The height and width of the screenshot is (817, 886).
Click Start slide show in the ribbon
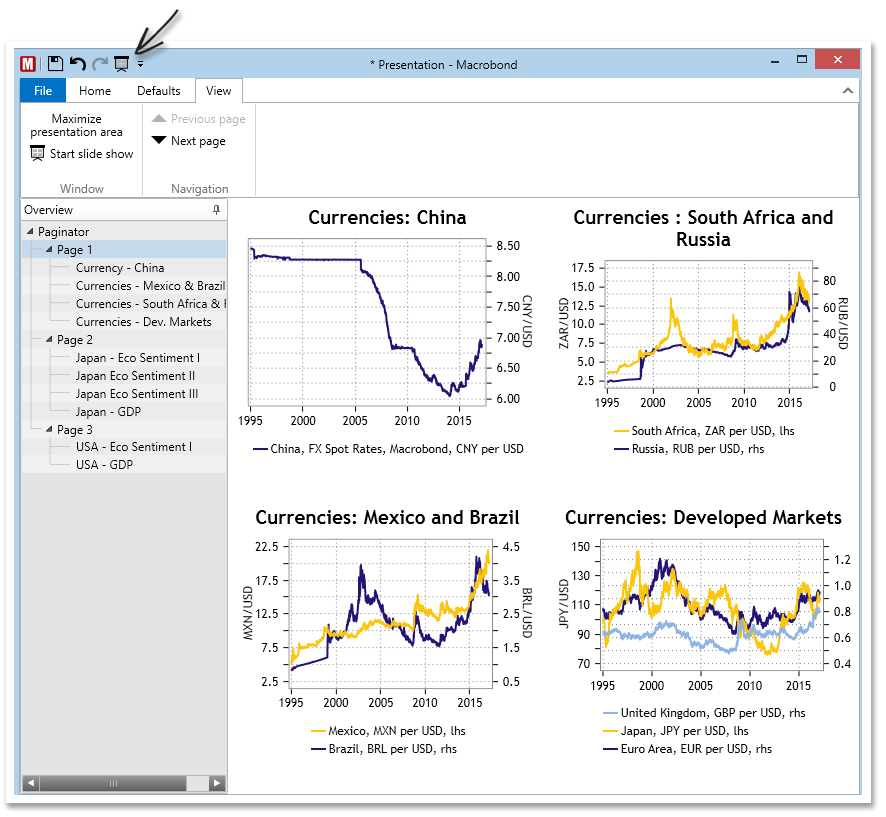click(x=82, y=154)
